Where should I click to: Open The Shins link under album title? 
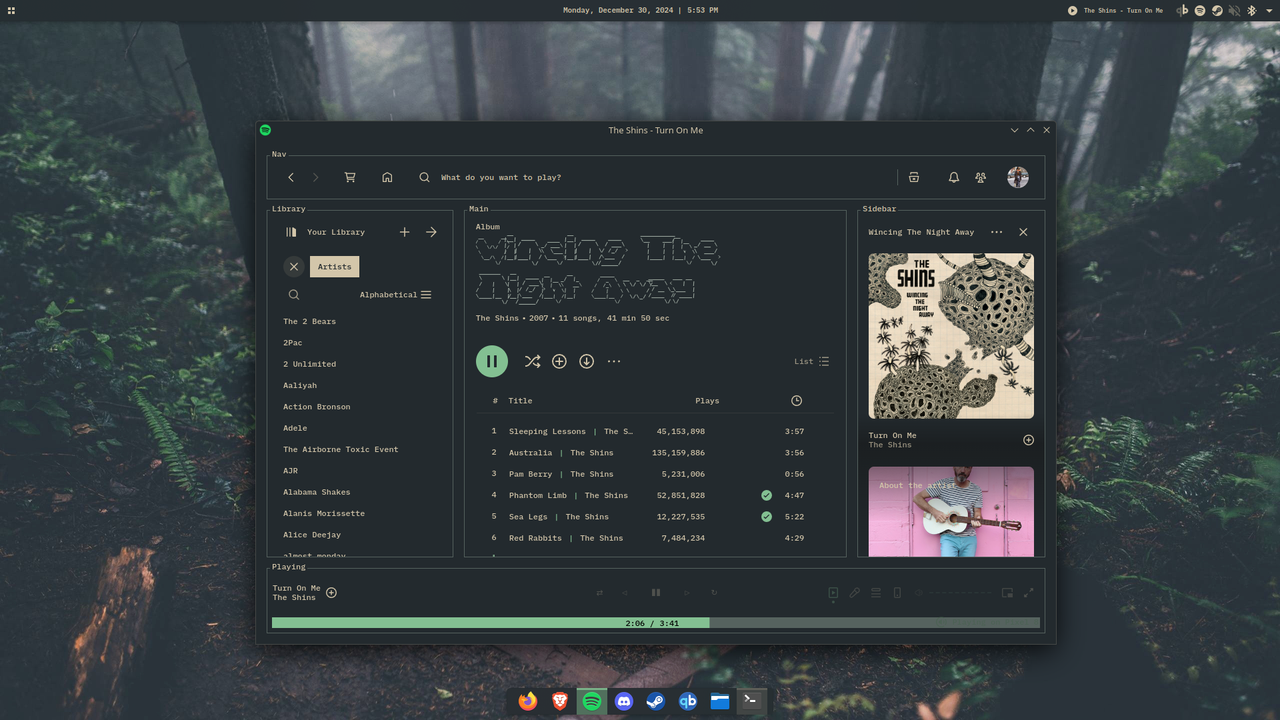coord(497,318)
